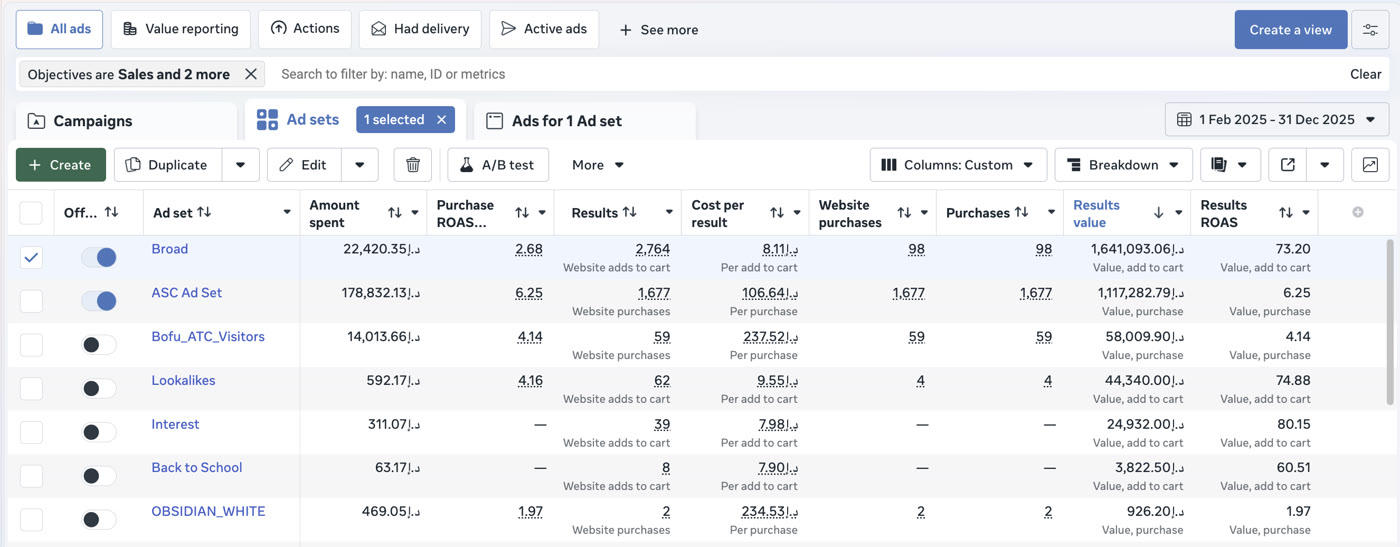Viewport: 1400px width, 547px height.
Task: Open the reports icon button
Action: 1218,165
